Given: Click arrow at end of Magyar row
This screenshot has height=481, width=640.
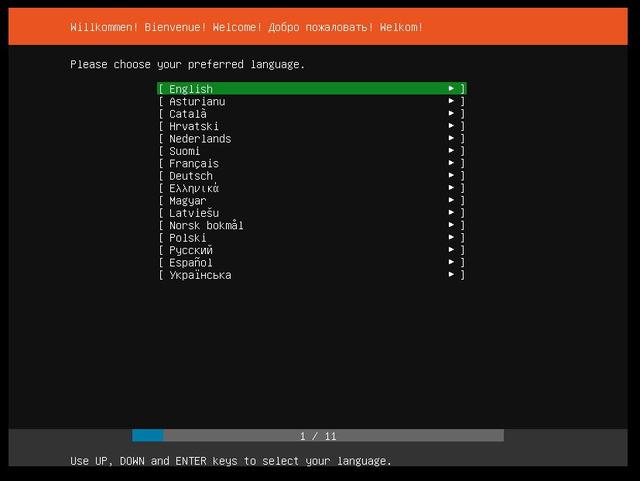Looking at the screenshot, I should [x=451, y=200].
